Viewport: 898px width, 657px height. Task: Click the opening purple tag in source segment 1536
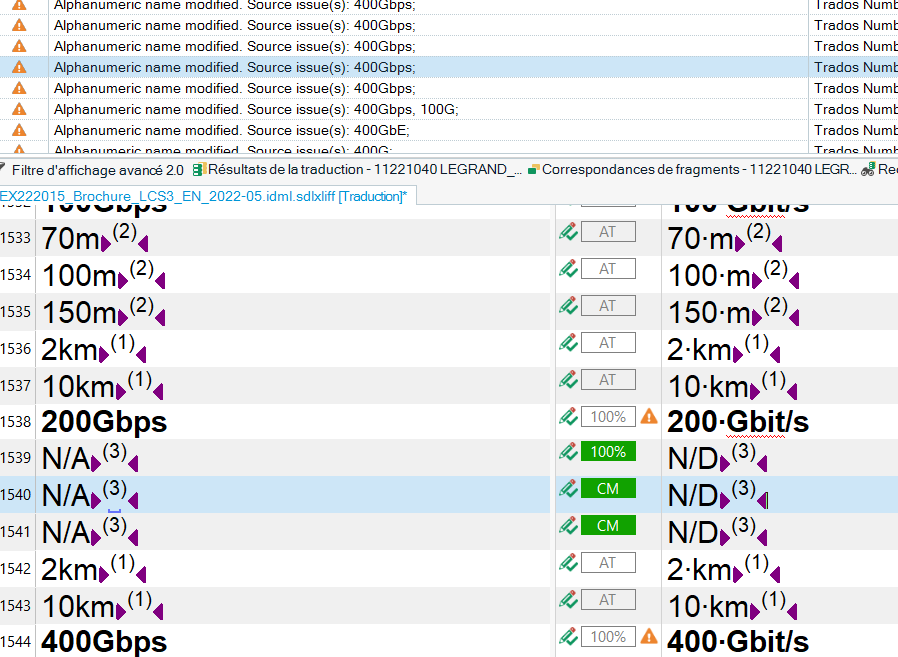104,355
